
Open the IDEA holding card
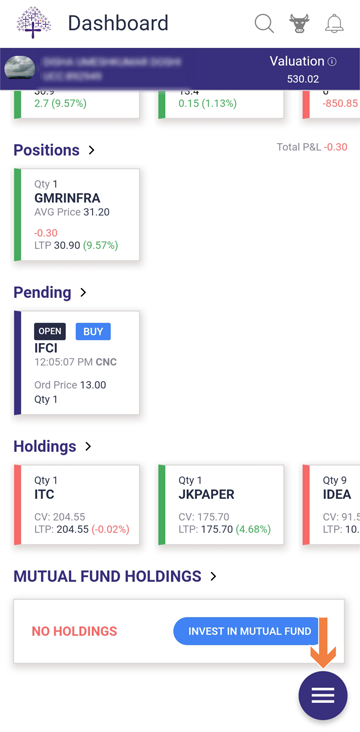(331, 505)
